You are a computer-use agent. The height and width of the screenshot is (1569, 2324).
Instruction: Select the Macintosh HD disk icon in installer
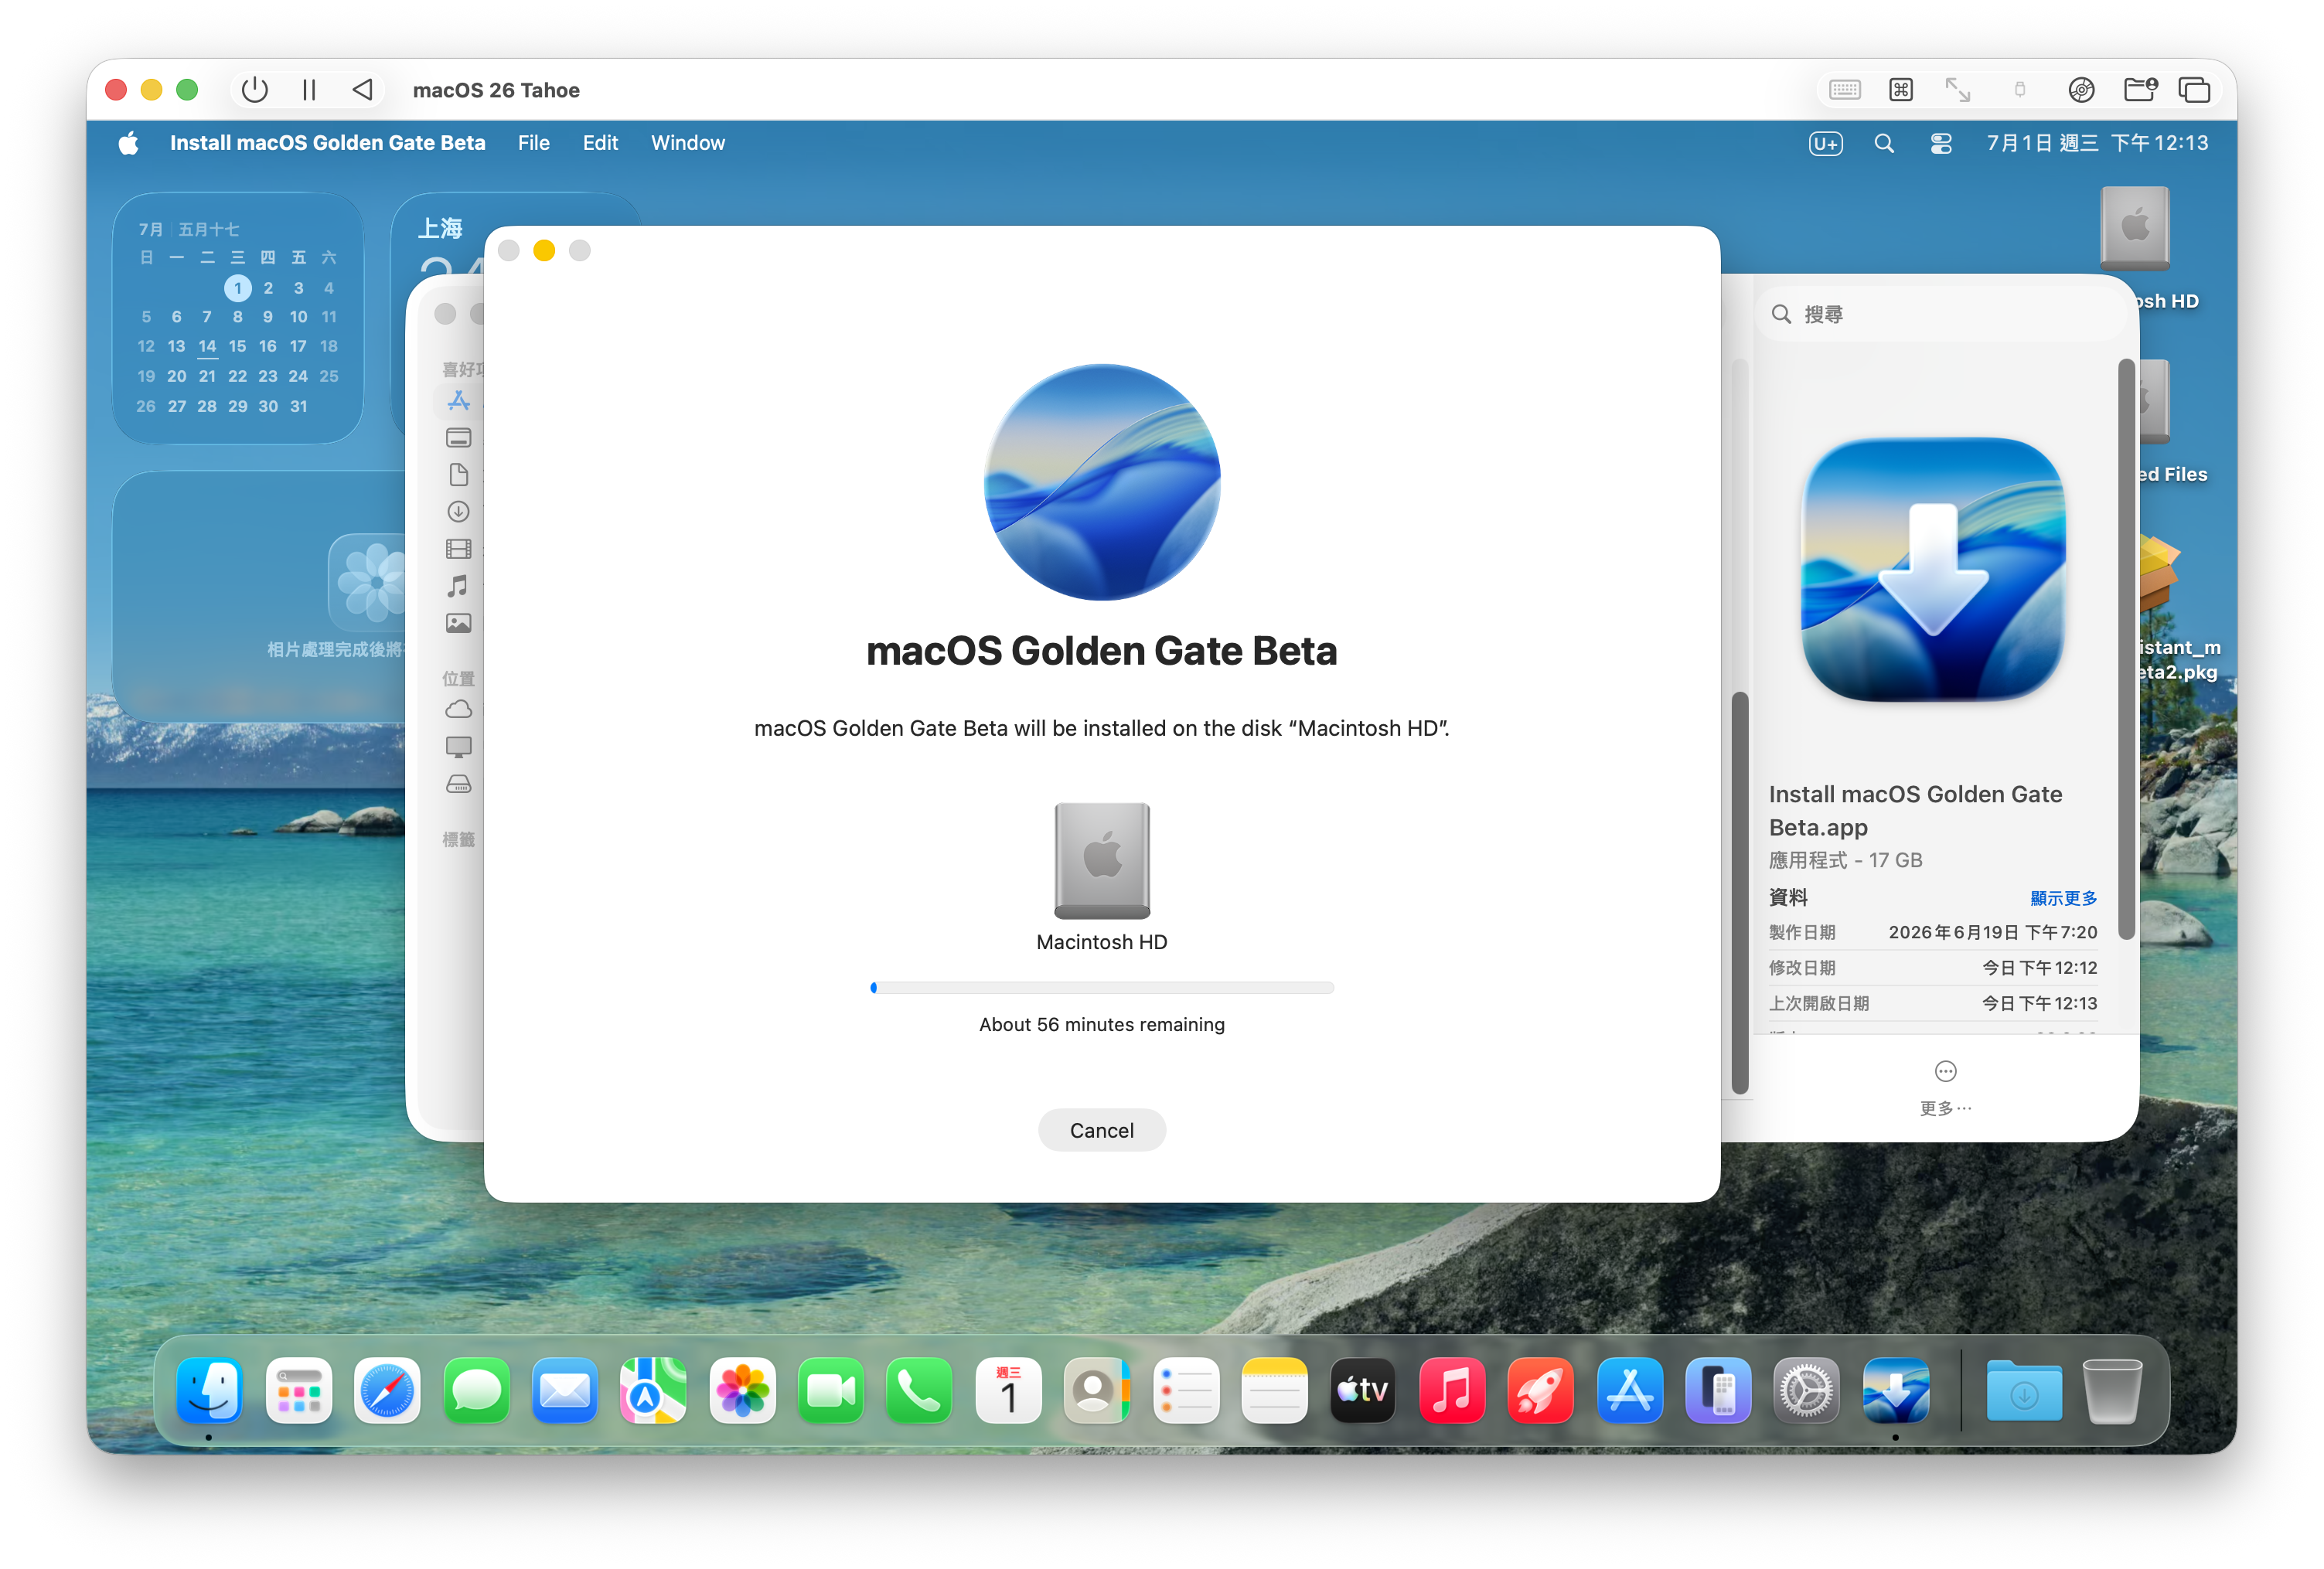1101,860
